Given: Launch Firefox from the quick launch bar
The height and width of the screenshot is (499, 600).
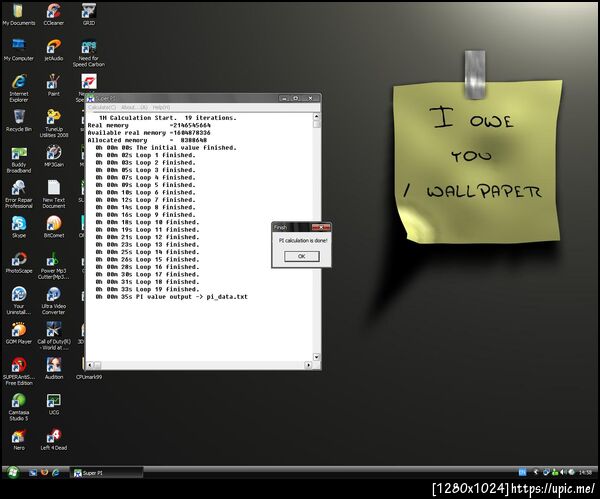Looking at the screenshot, I should point(44,473).
